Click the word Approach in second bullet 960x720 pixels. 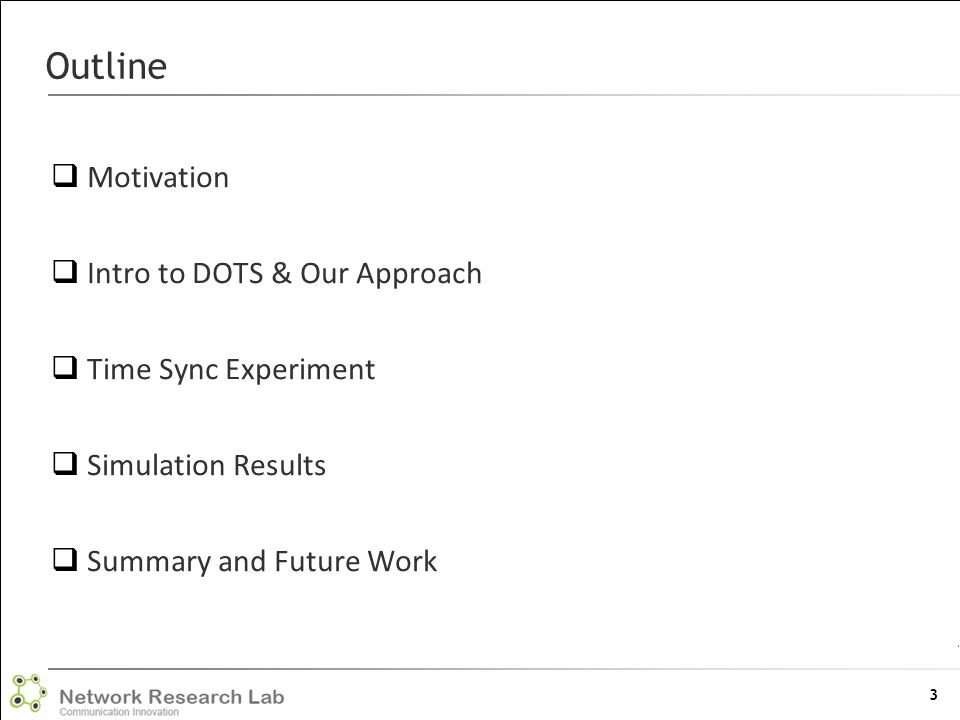(419, 274)
